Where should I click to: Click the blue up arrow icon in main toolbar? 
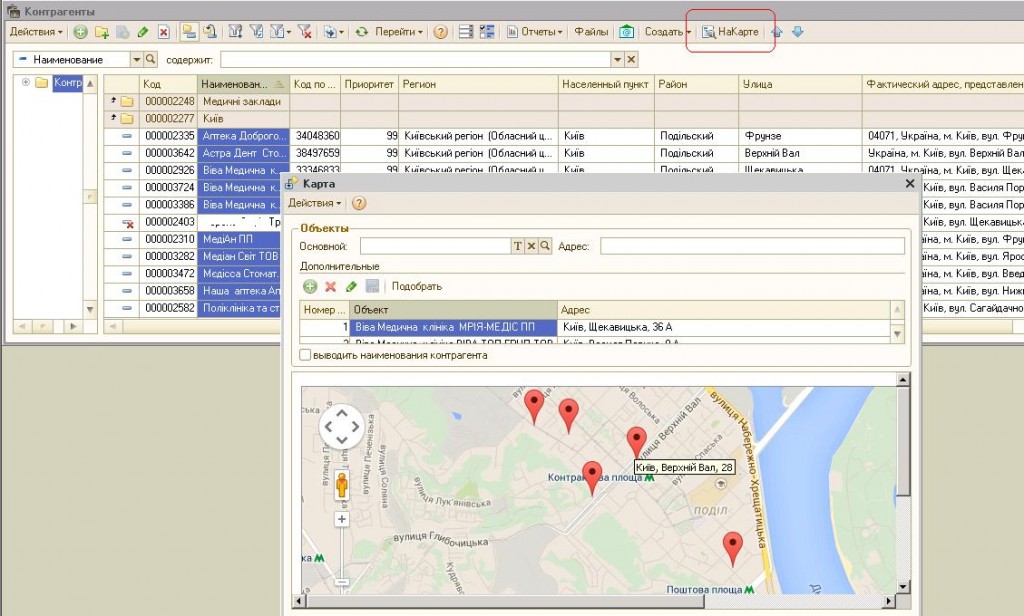click(x=776, y=31)
